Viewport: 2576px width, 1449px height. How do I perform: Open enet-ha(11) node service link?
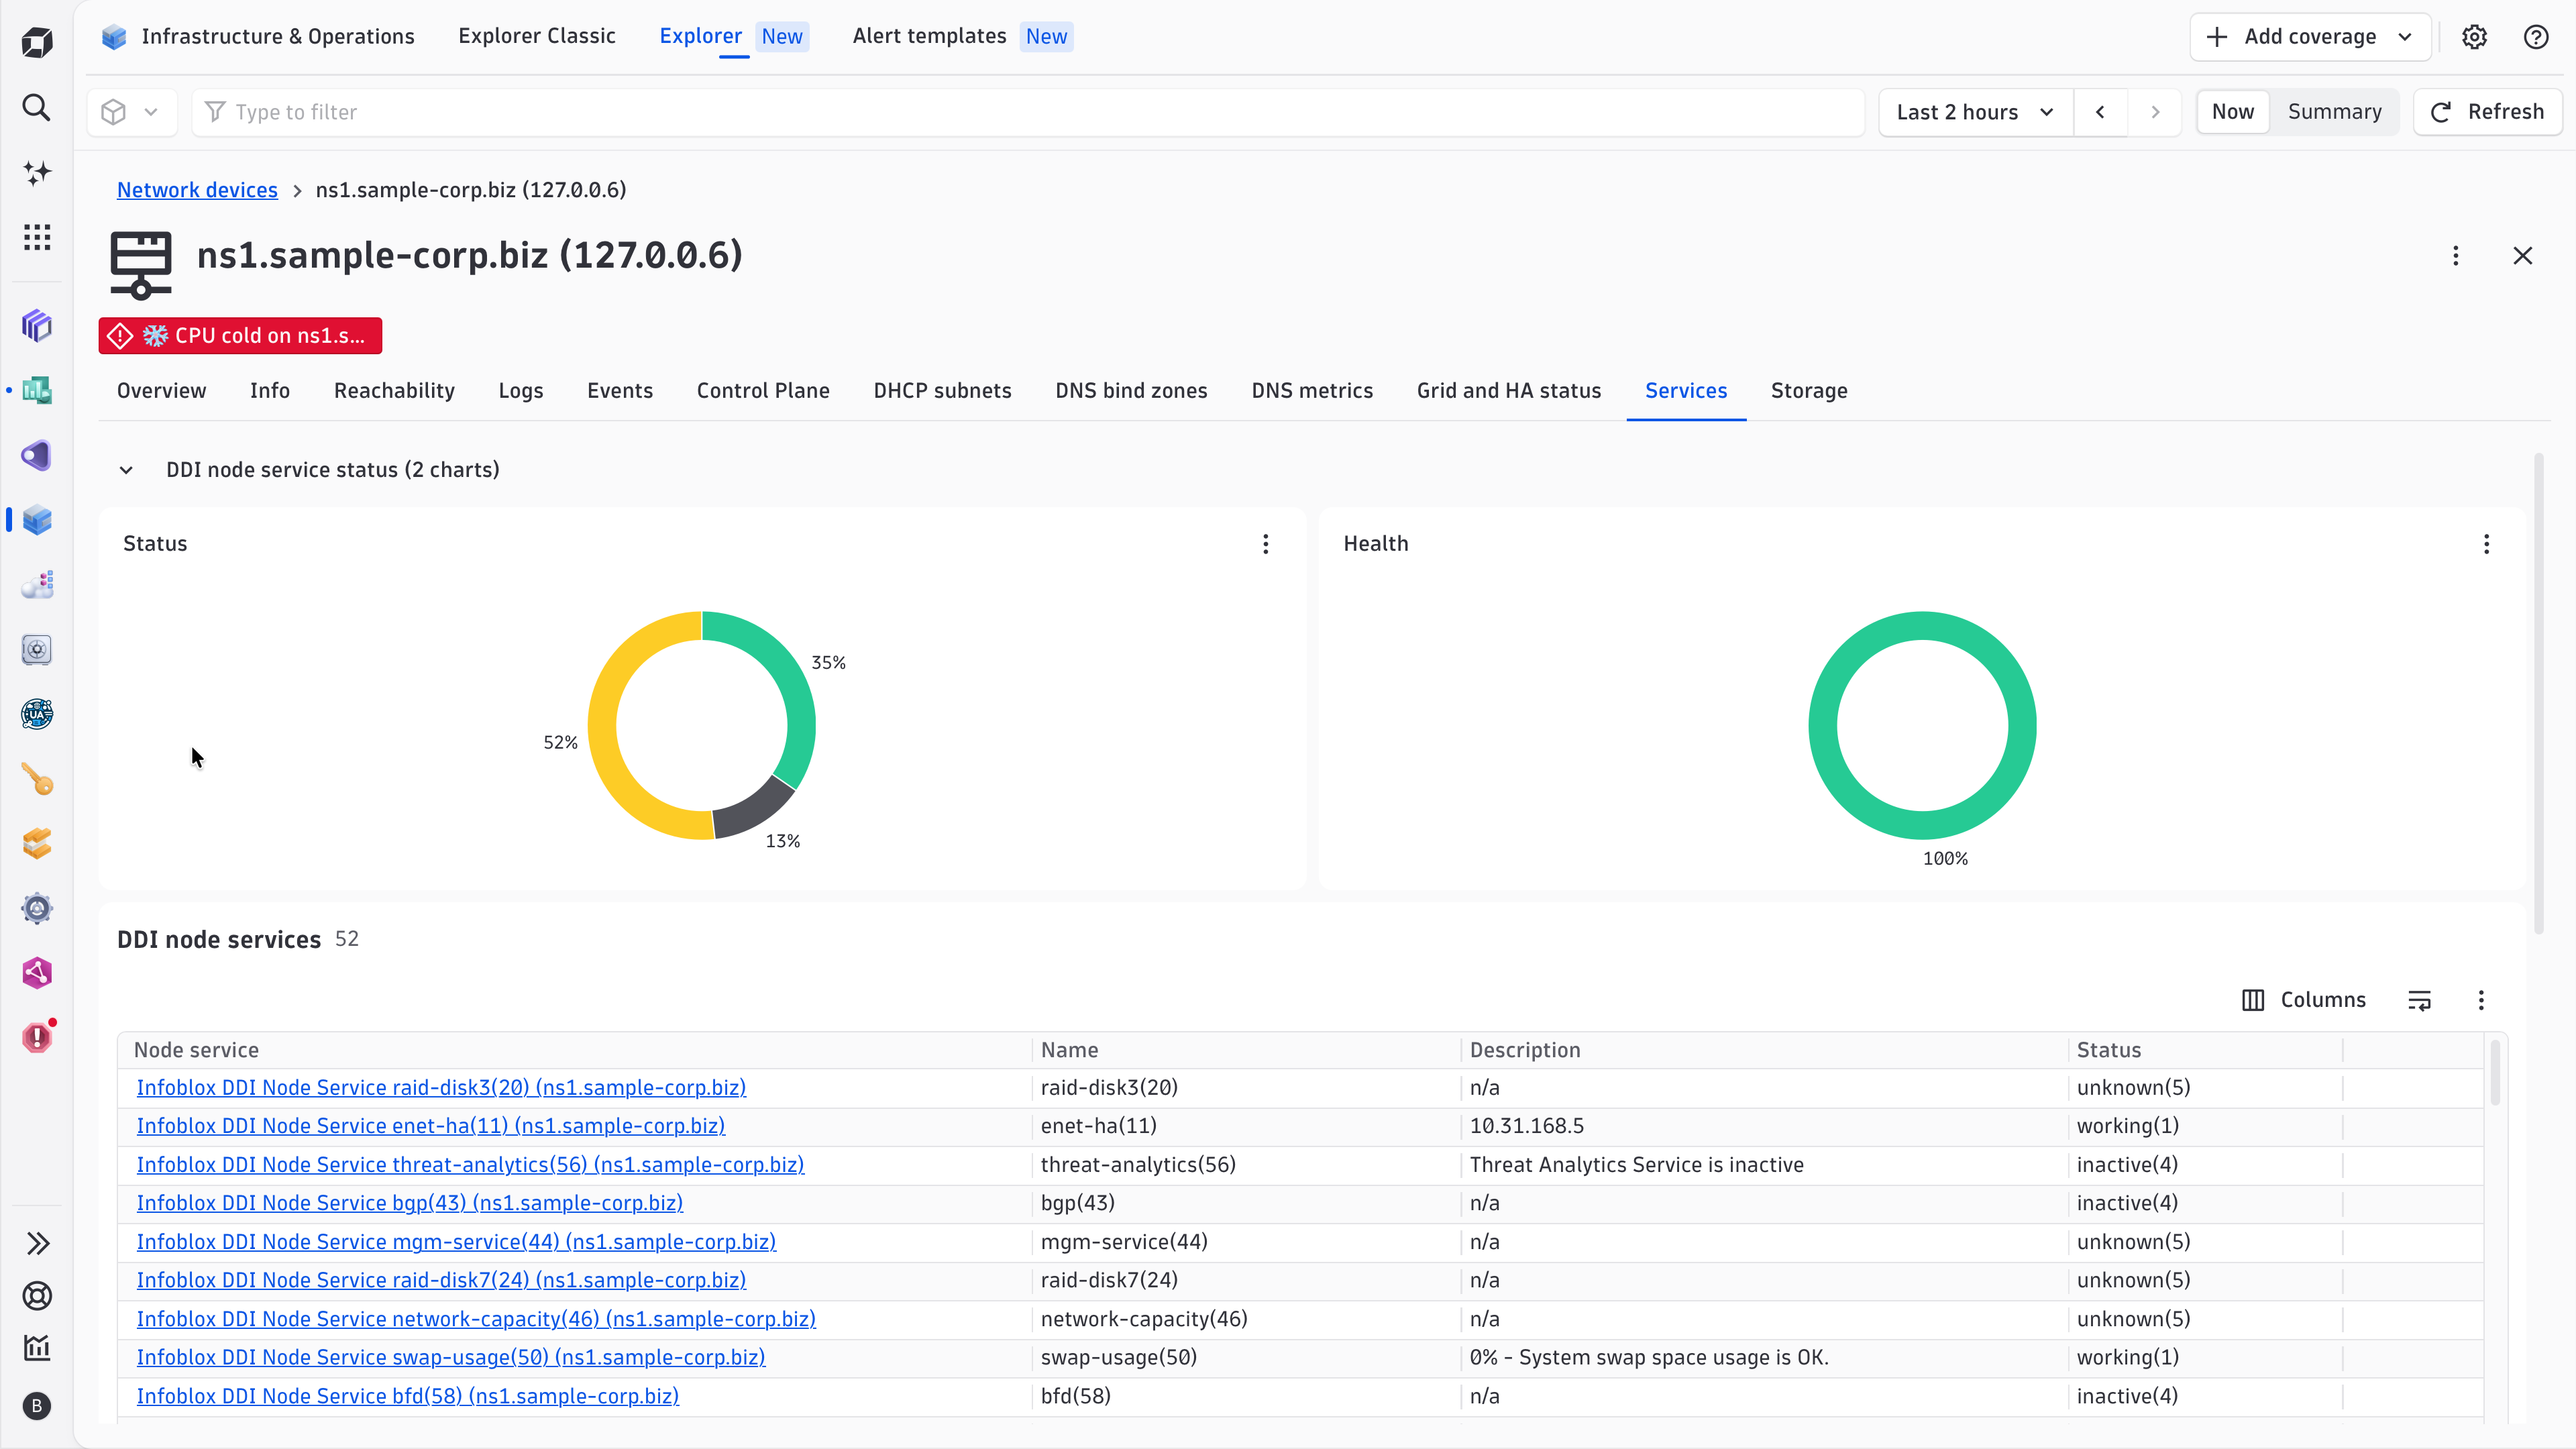click(431, 1126)
